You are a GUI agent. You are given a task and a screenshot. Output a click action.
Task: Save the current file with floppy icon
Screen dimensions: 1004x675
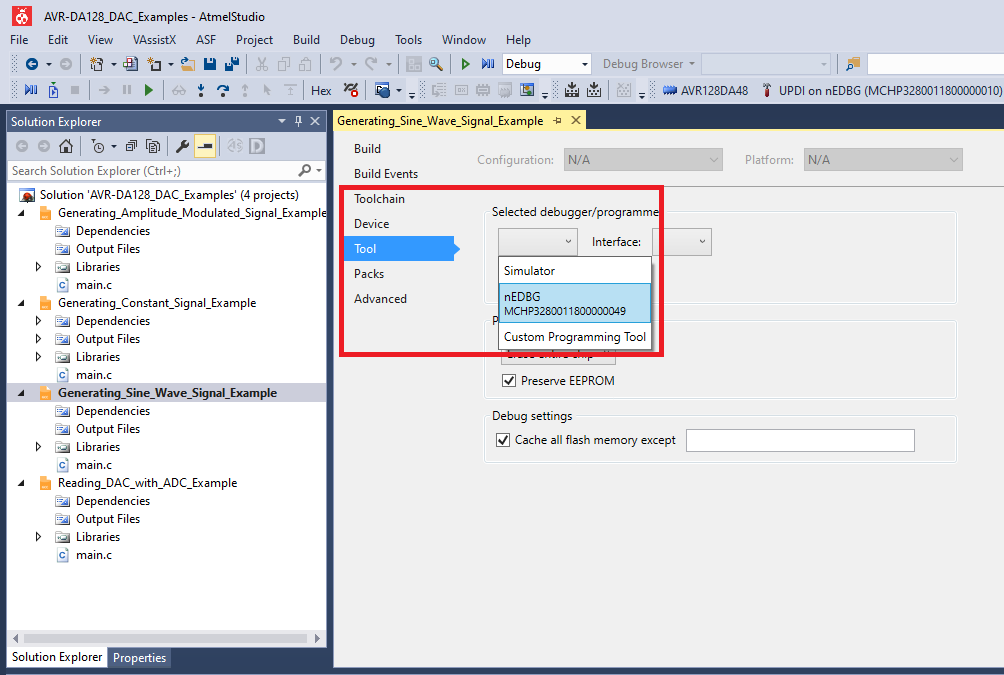pos(209,64)
